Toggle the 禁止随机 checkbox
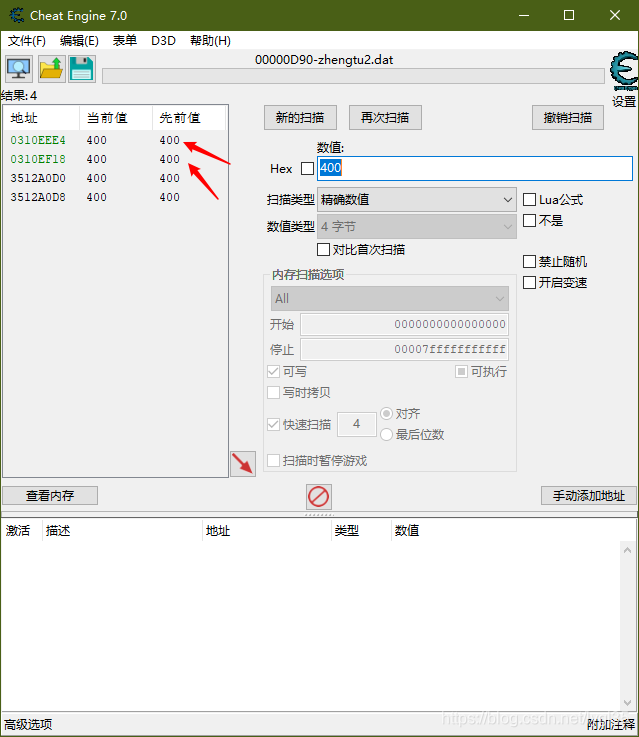639x737 pixels. click(530, 261)
